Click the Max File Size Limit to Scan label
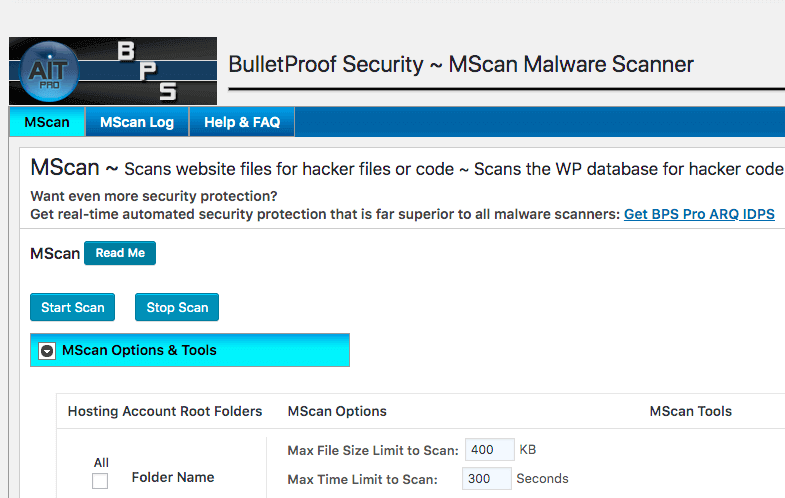The image size is (785, 498). tap(373, 451)
